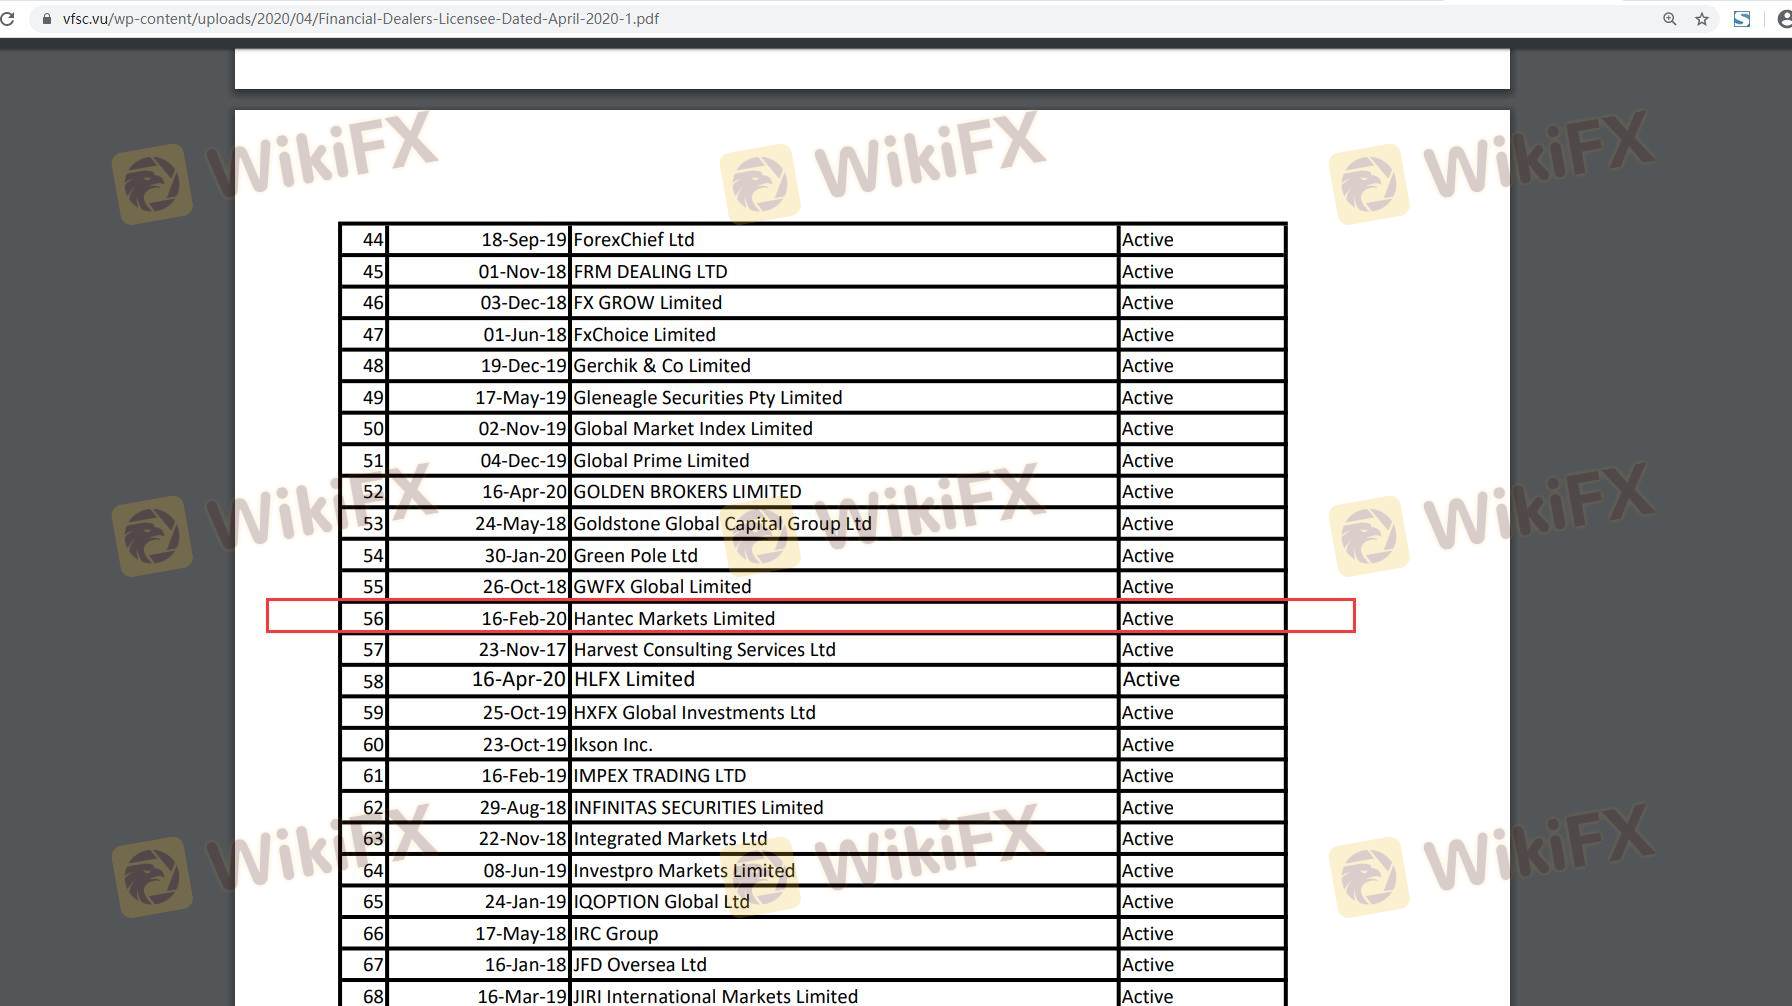Click the Global Prime Limited cell
The image size is (1792, 1006).
[661, 461]
